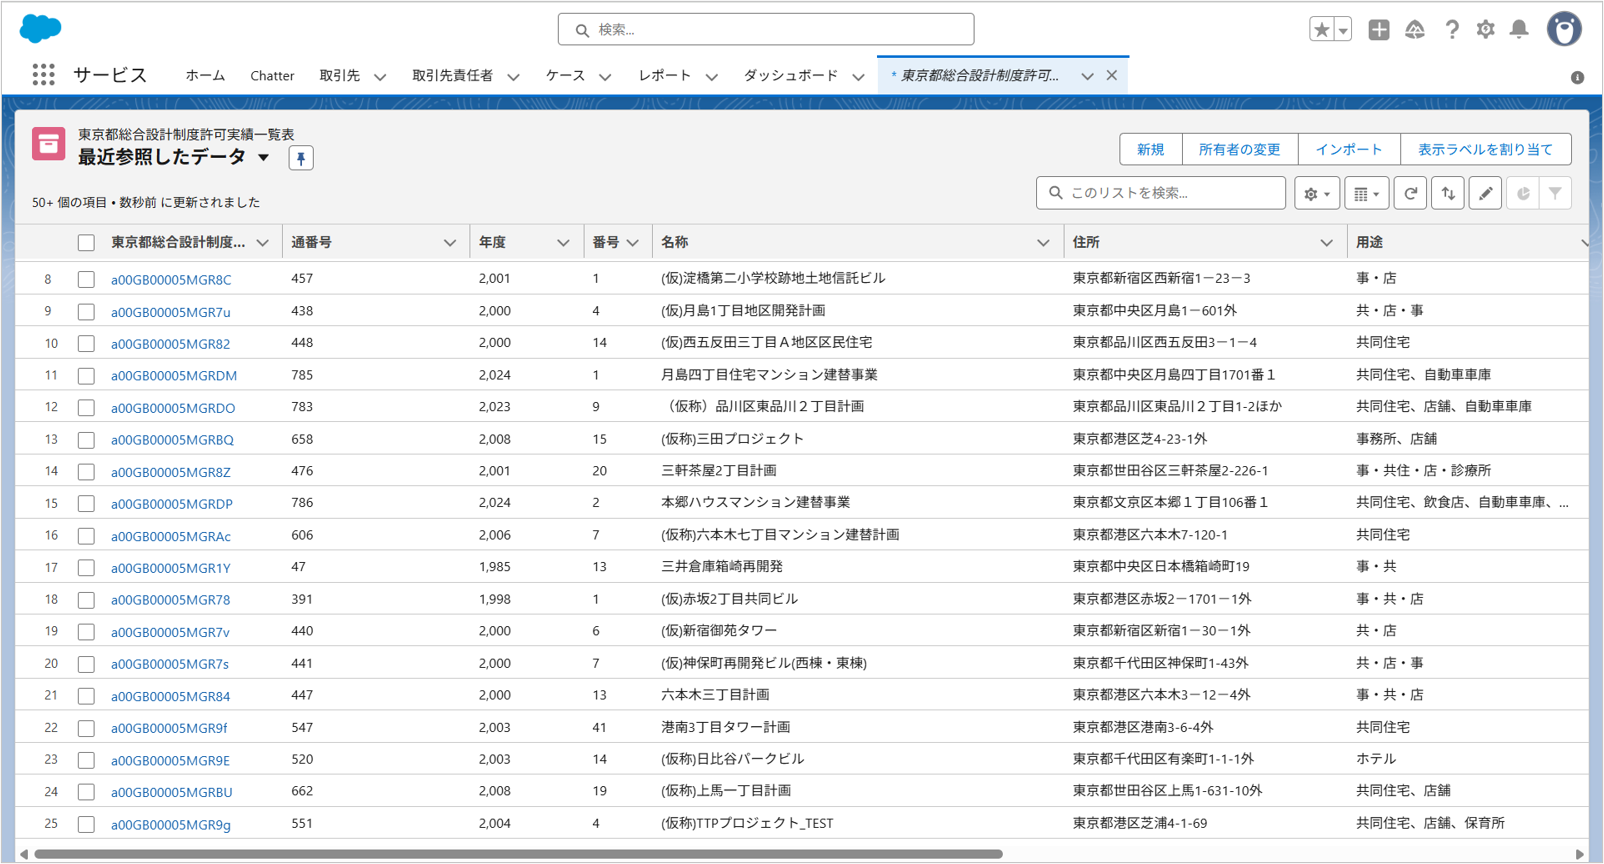Tick the checkbox for a00GB00005MGR7s

coord(86,664)
